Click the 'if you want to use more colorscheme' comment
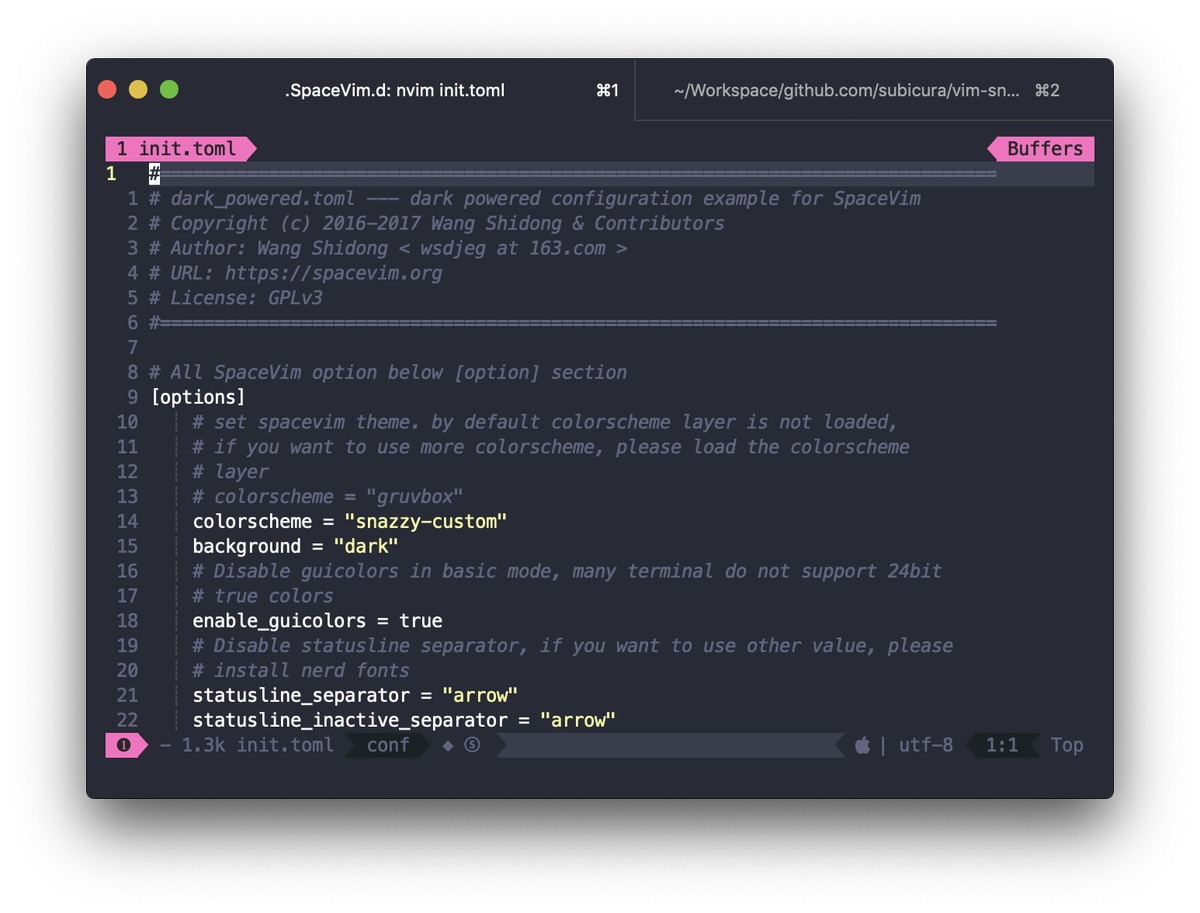Viewport: 1200px width, 913px height. 551,447
